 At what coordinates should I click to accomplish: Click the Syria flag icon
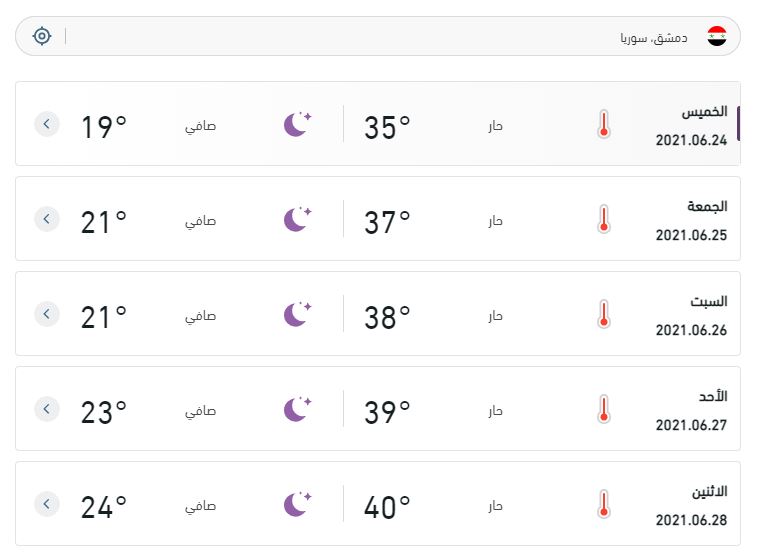click(717, 36)
